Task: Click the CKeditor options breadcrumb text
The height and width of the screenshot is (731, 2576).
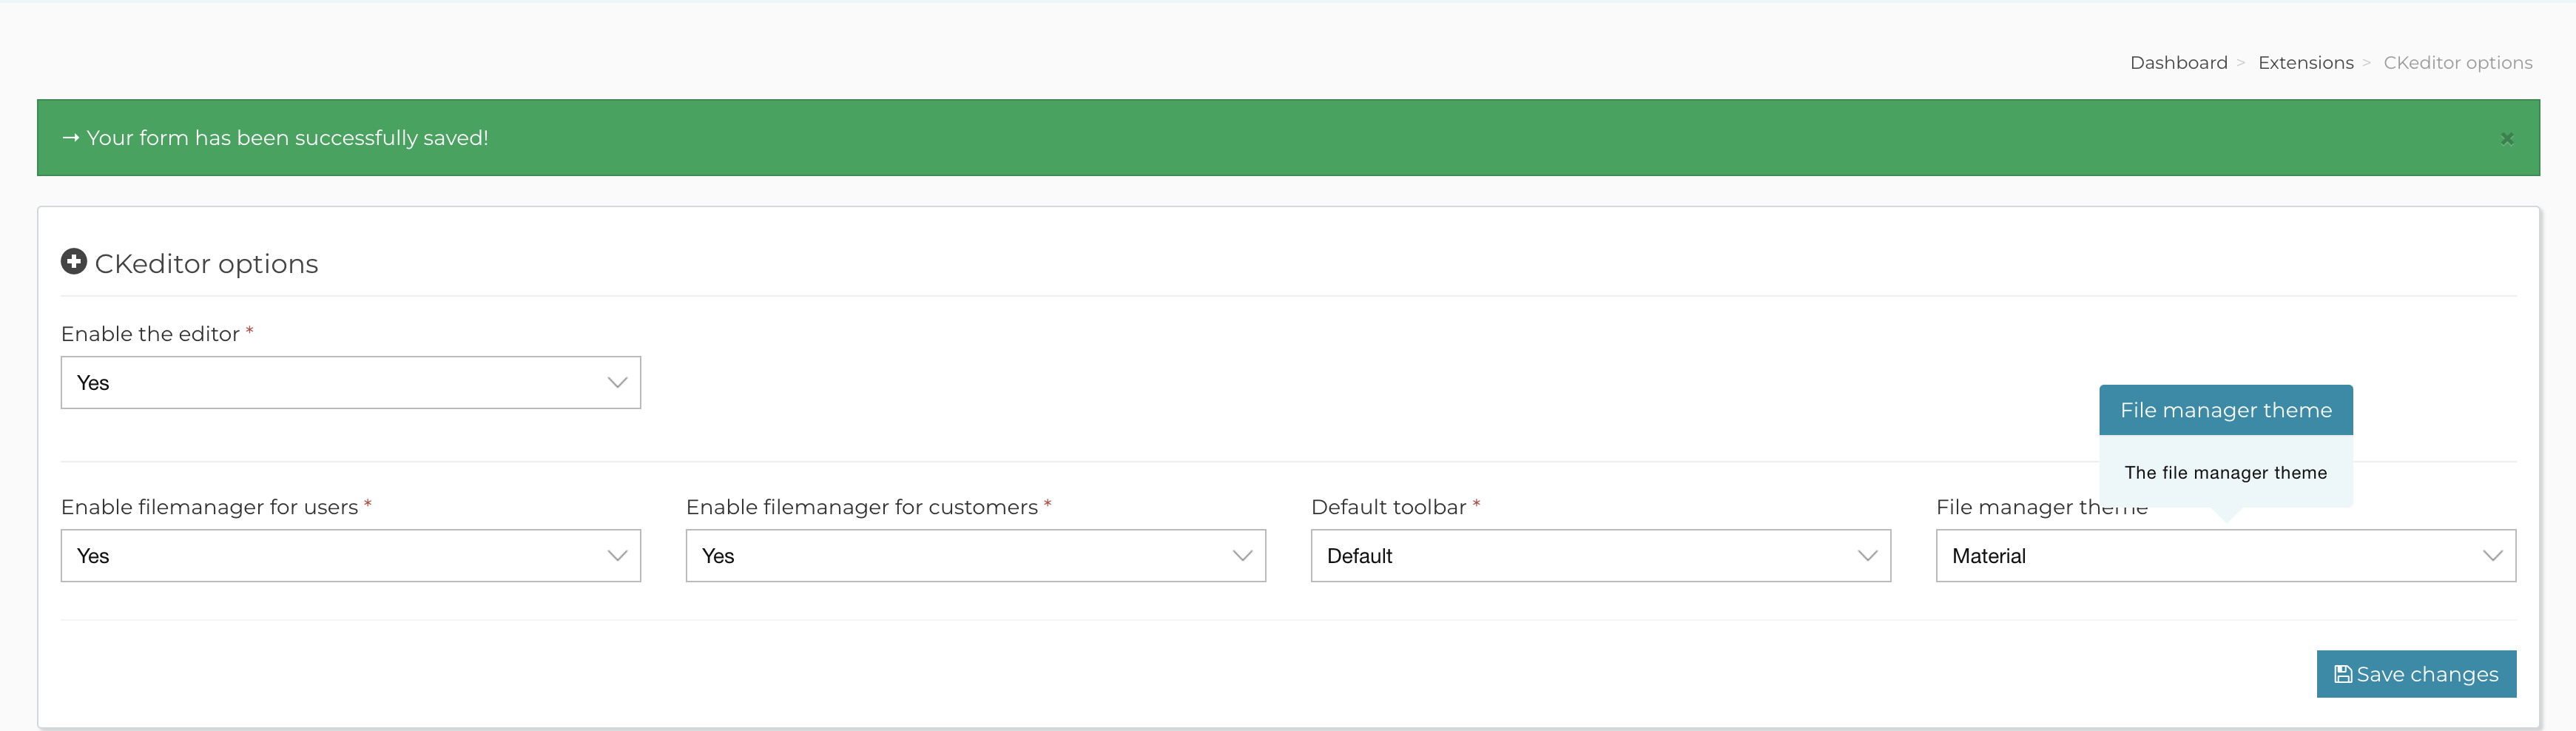Action: [x=2457, y=63]
